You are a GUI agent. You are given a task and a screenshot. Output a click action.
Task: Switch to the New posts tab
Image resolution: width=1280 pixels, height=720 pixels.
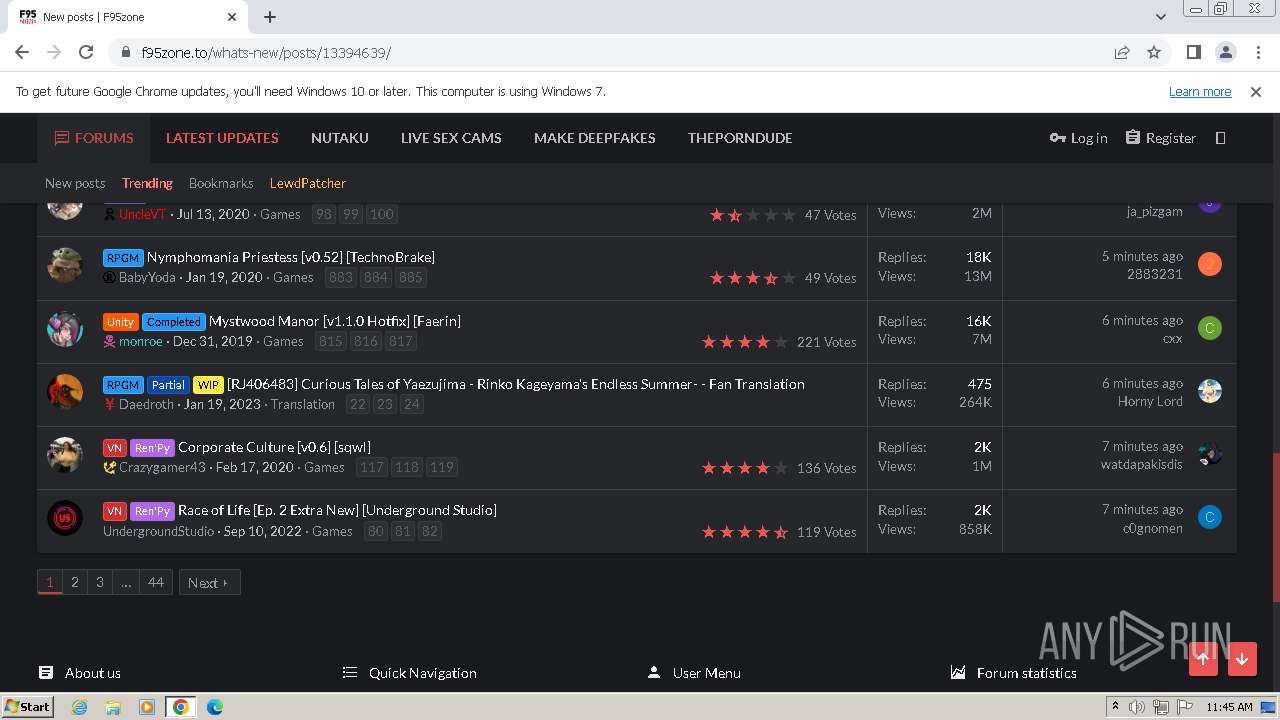point(75,183)
